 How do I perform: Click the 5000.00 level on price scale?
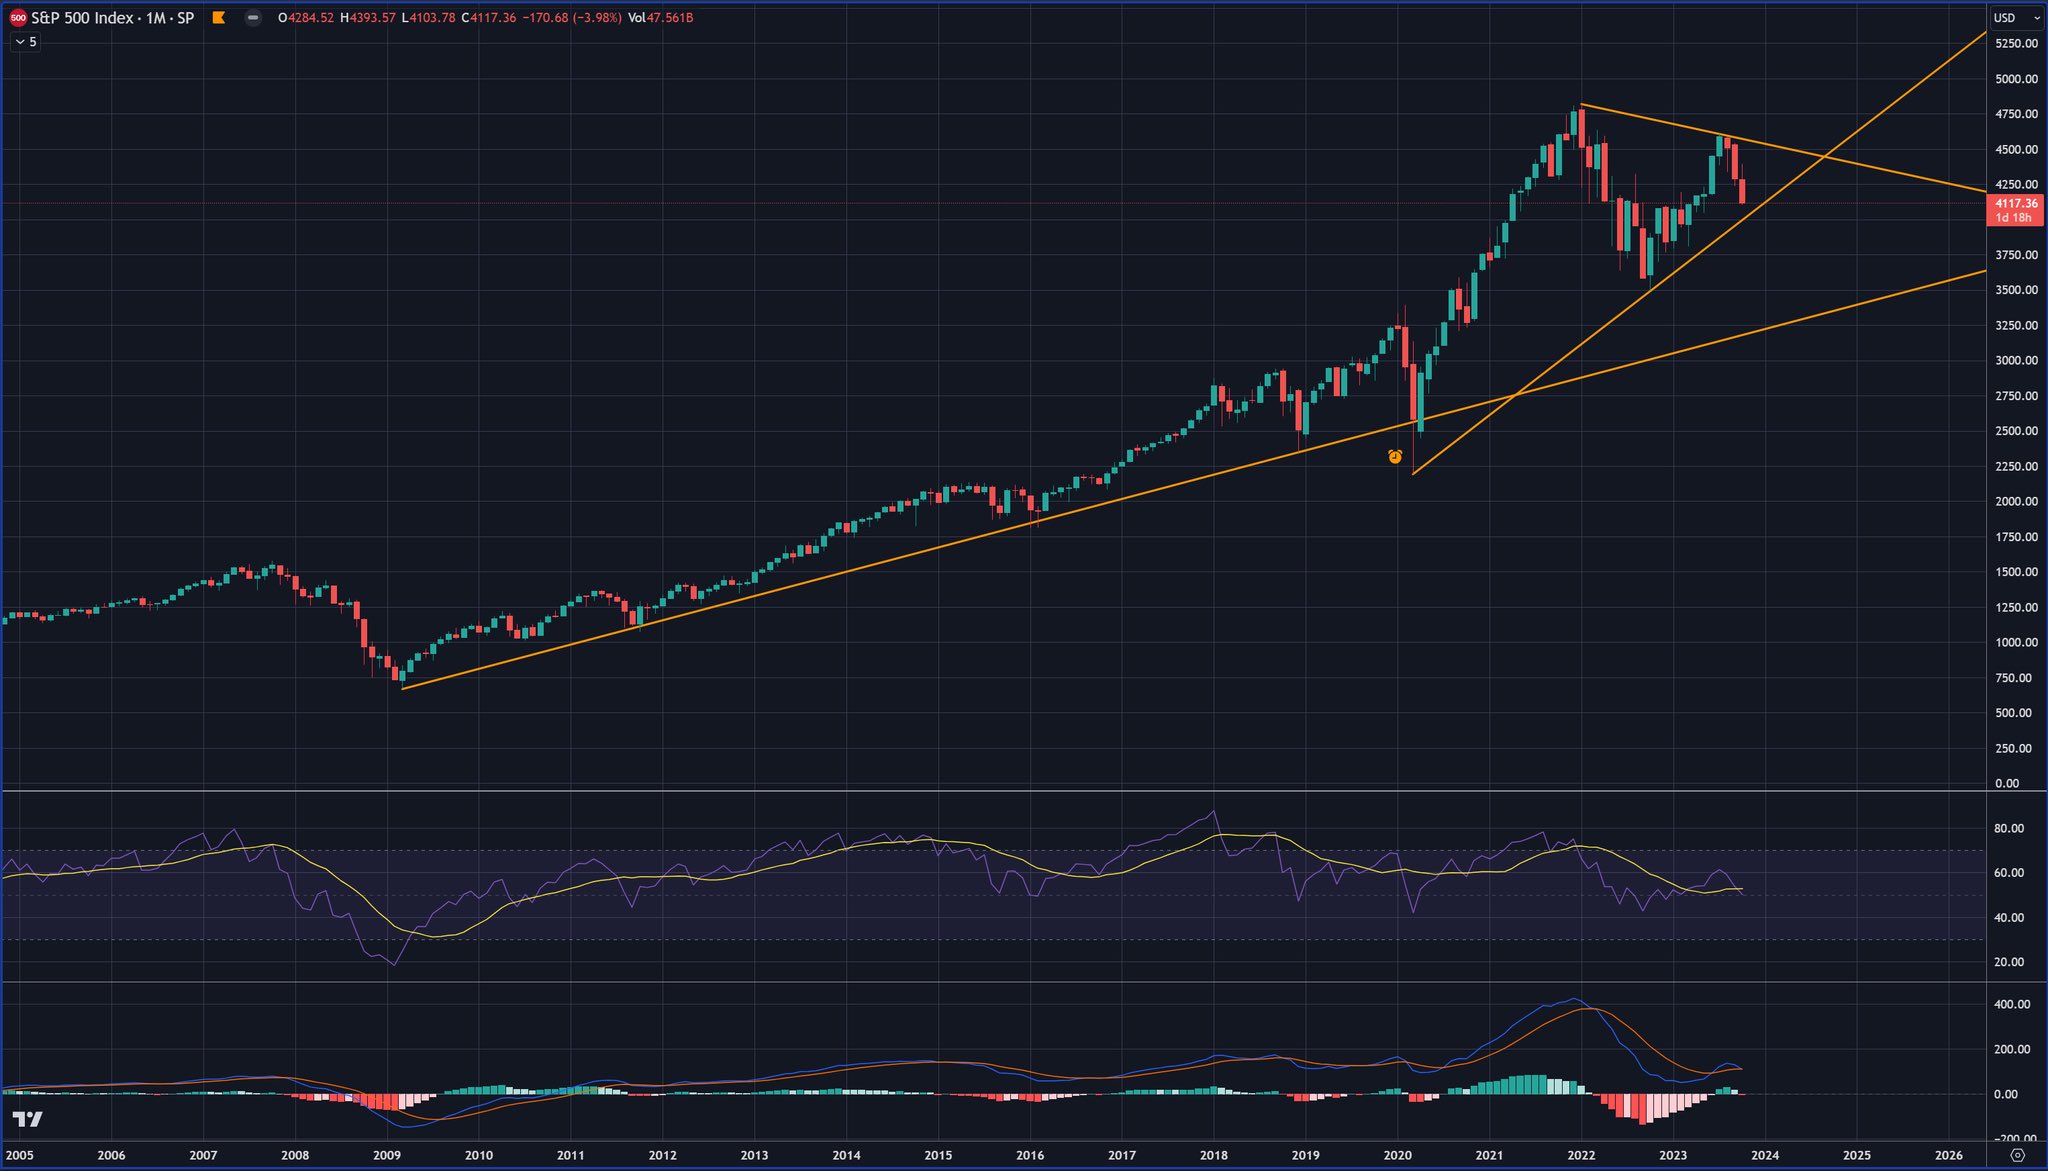[2015, 79]
